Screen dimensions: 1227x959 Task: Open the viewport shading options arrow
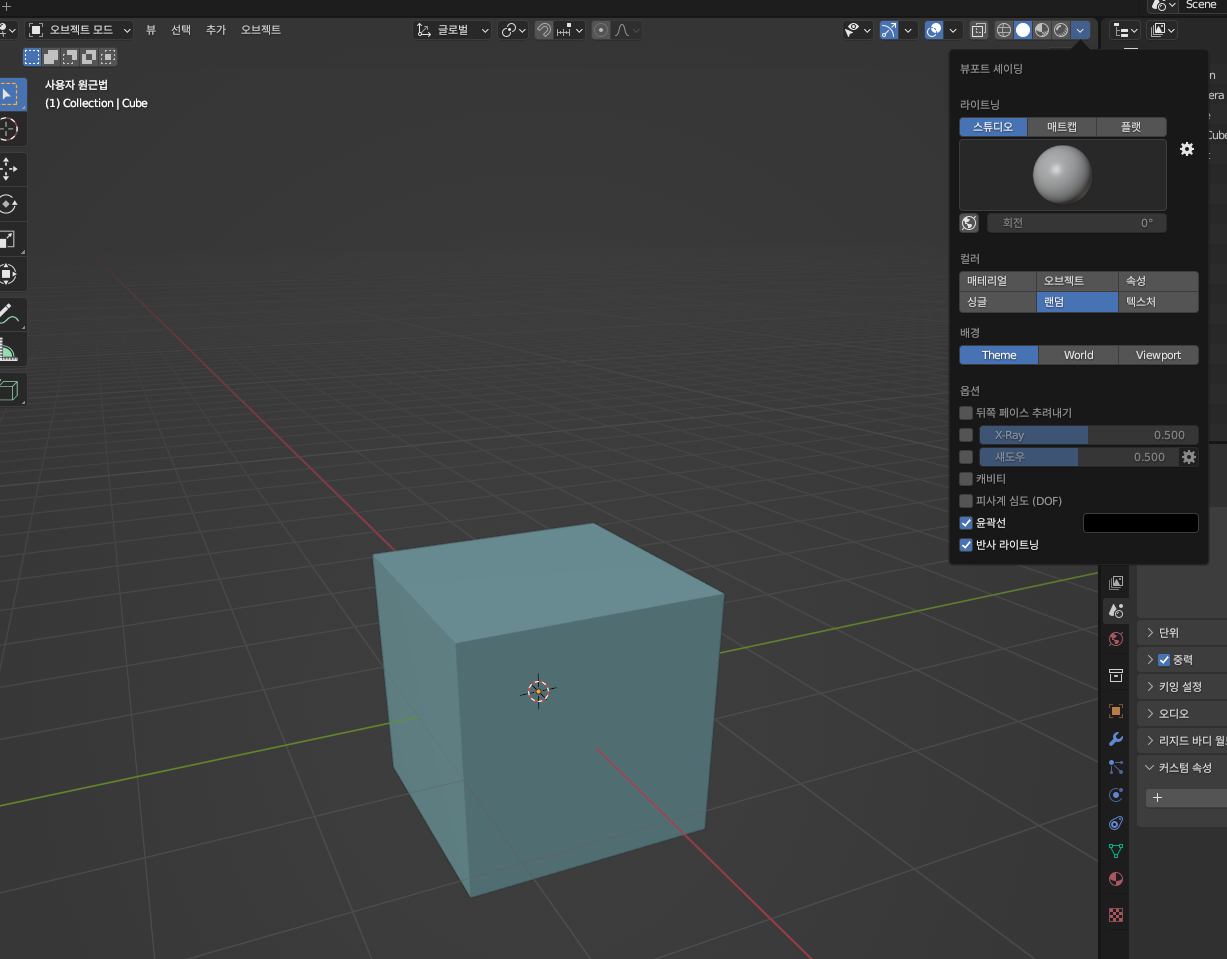pos(1081,30)
